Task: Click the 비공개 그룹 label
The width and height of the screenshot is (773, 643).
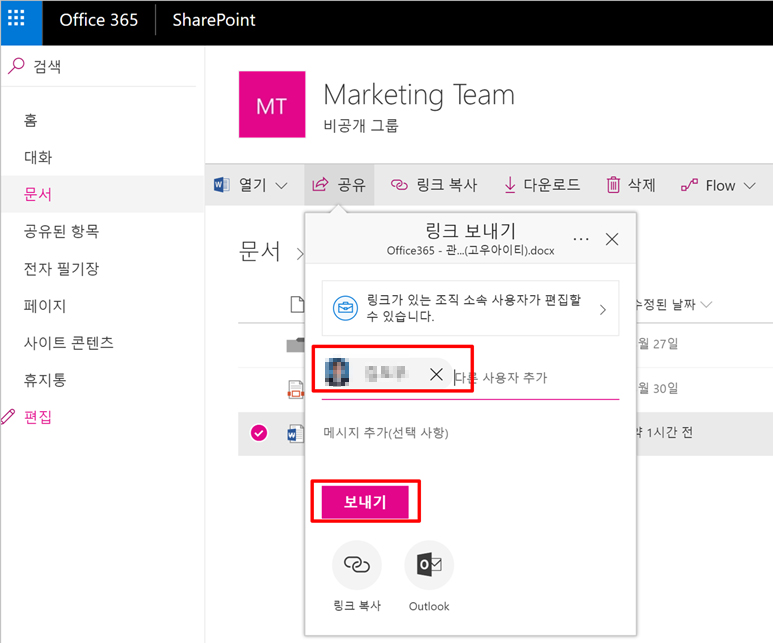Action: click(x=361, y=126)
